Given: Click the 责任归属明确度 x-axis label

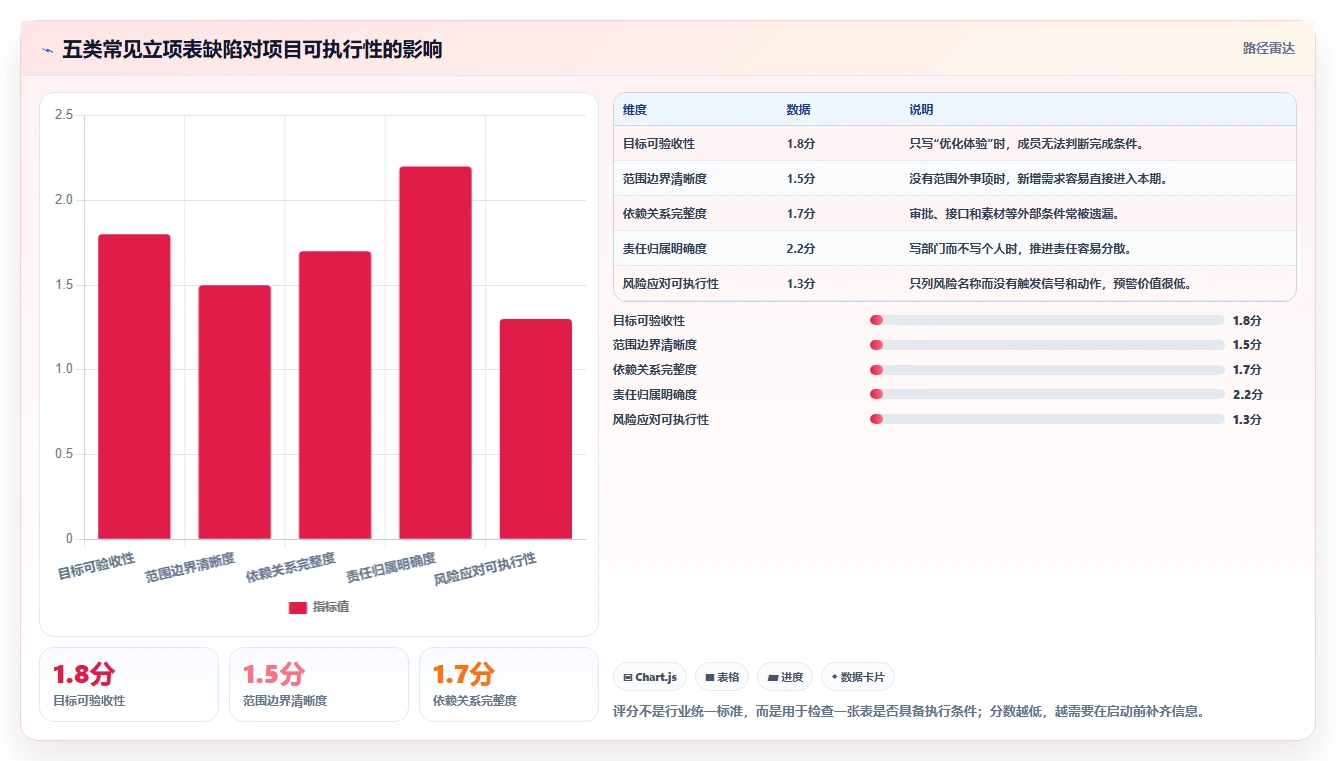Looking at the screenshot, I should pos(391,567).
